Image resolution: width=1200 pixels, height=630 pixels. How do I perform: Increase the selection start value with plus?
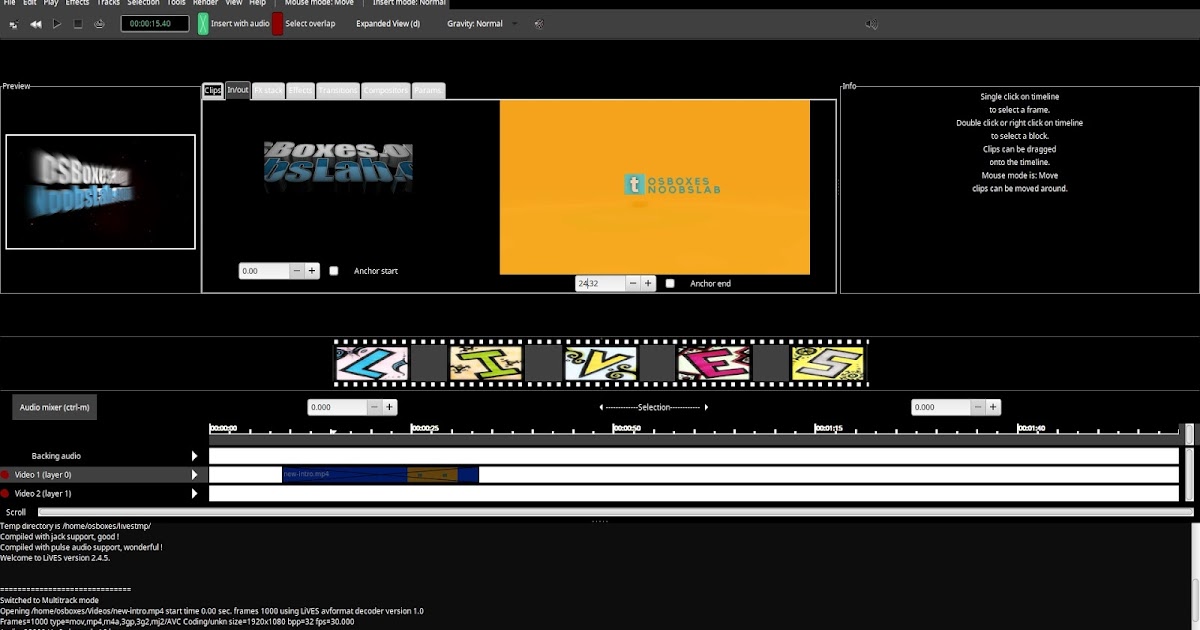tap(390, 407)
